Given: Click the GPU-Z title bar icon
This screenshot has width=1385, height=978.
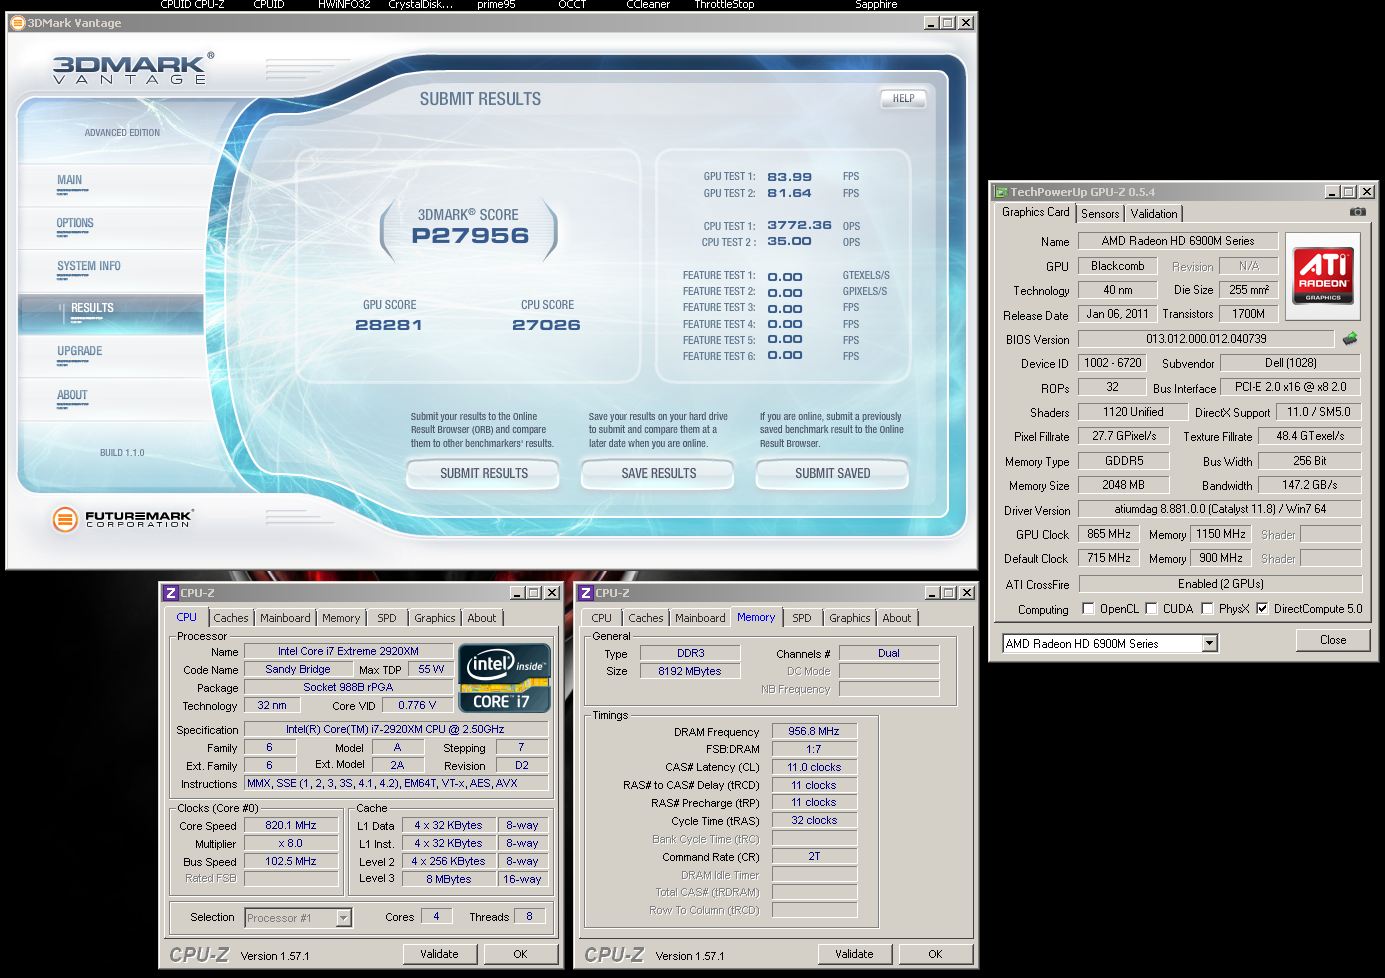Looking at the screenshot, I should (x=1000, y=192).
